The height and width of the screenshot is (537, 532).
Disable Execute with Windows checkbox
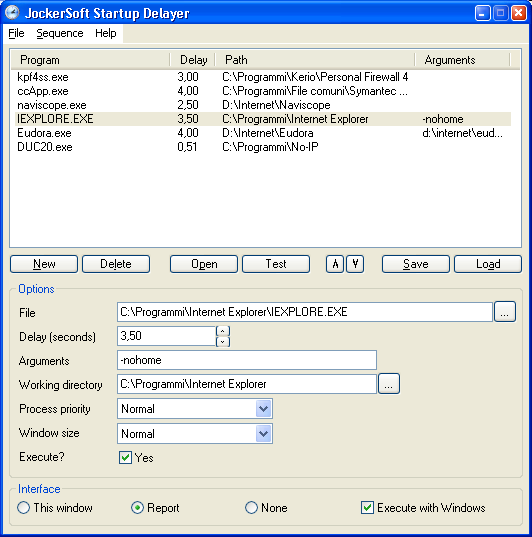click(x=367, y=508)
